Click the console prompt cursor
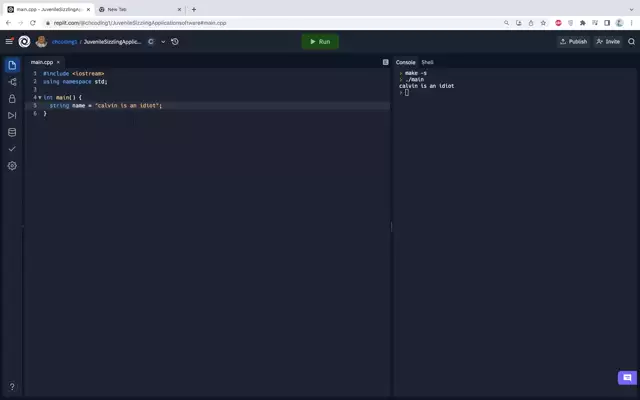The height and width of the screenshot is (400, 640). 407,93
